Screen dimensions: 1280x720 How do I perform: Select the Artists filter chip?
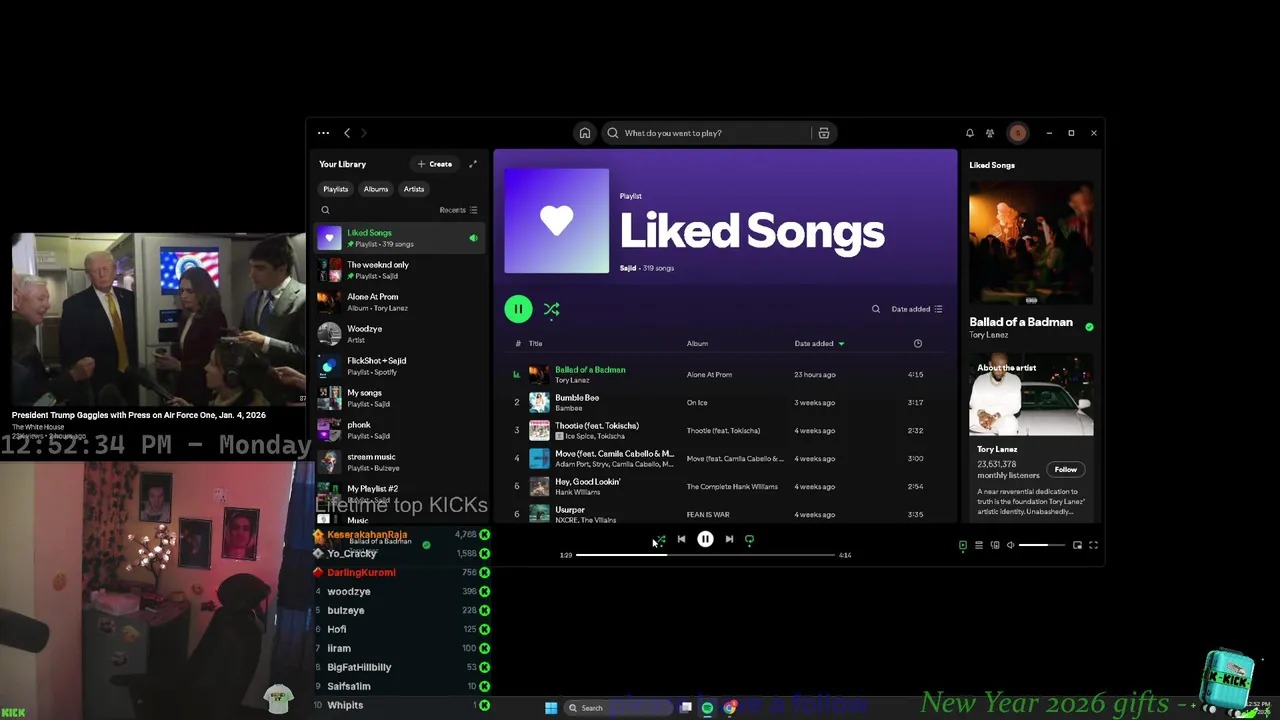click(x=414, y=189)
